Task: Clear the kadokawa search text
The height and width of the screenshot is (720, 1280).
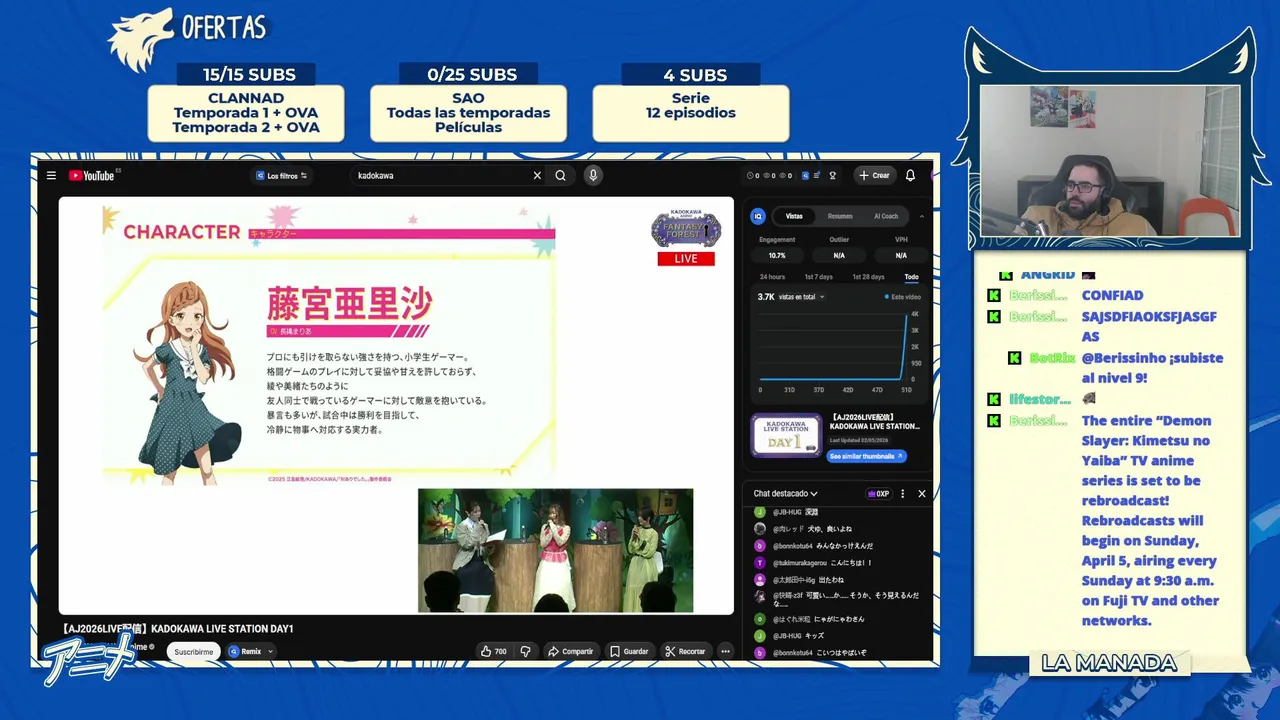Action: 537,175
